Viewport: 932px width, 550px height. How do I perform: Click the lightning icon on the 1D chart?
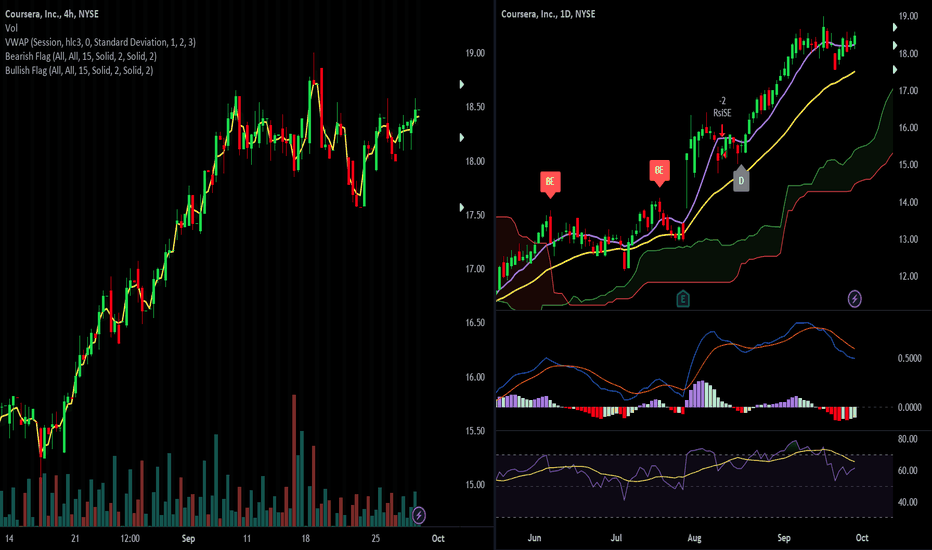pyautogui.click(x=855, y=298)
